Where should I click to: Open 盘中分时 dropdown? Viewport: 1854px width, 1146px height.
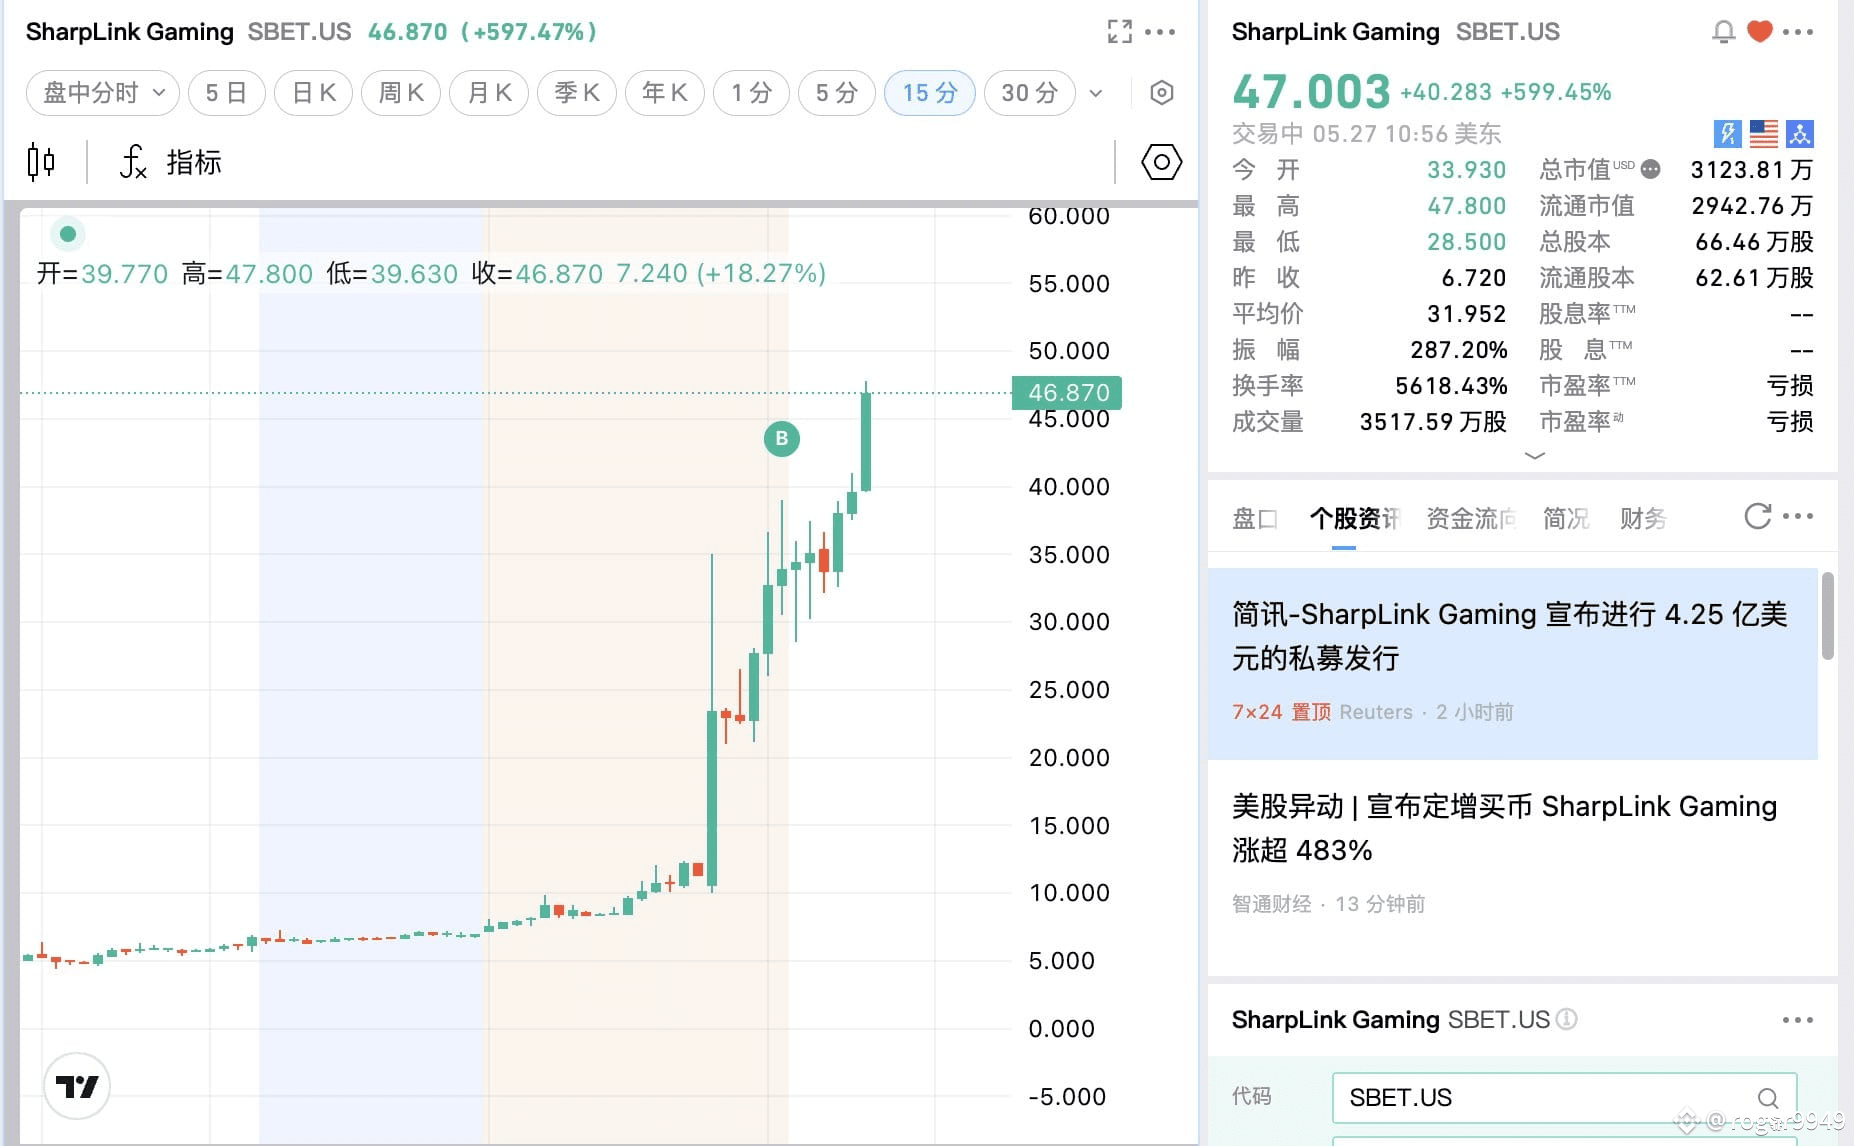(103, 93)
